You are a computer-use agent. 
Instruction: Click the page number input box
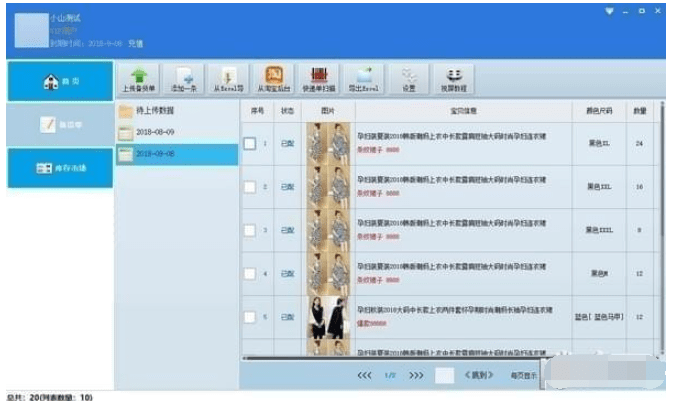tap(444, 376)
